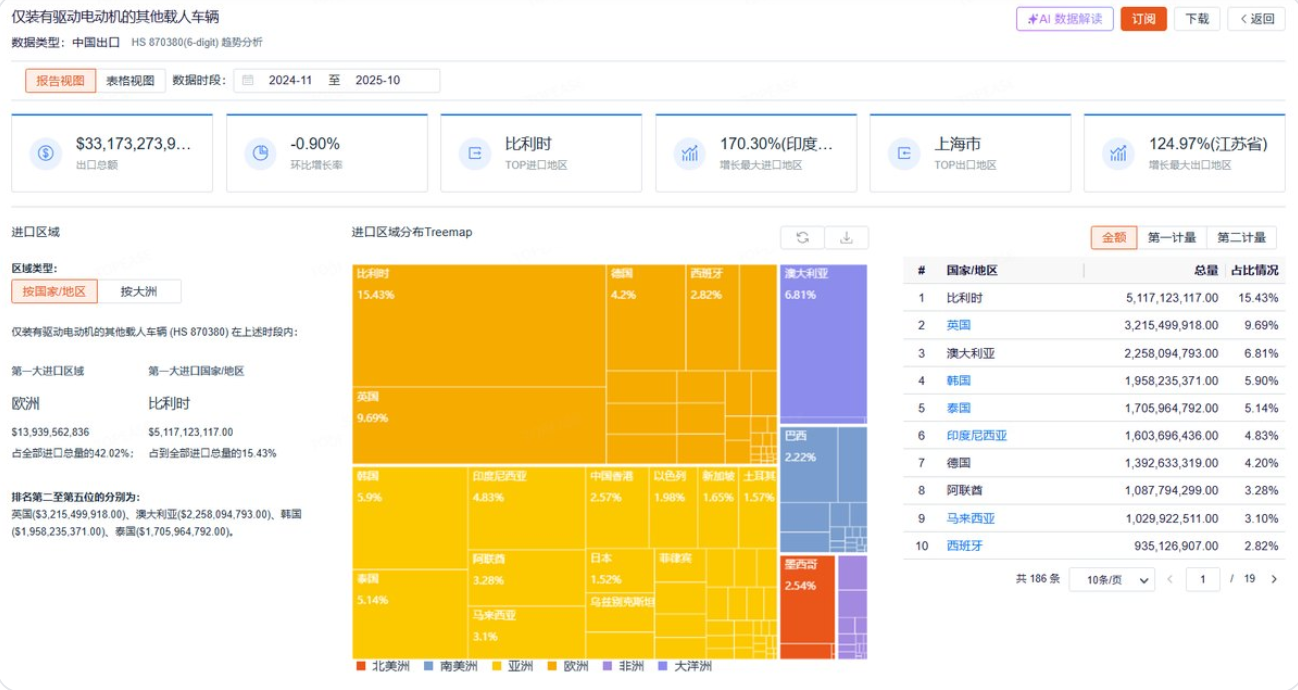This screenshot has width=1298, height=690.
Task: Click the calendar icon in date range
Action: 248,81
